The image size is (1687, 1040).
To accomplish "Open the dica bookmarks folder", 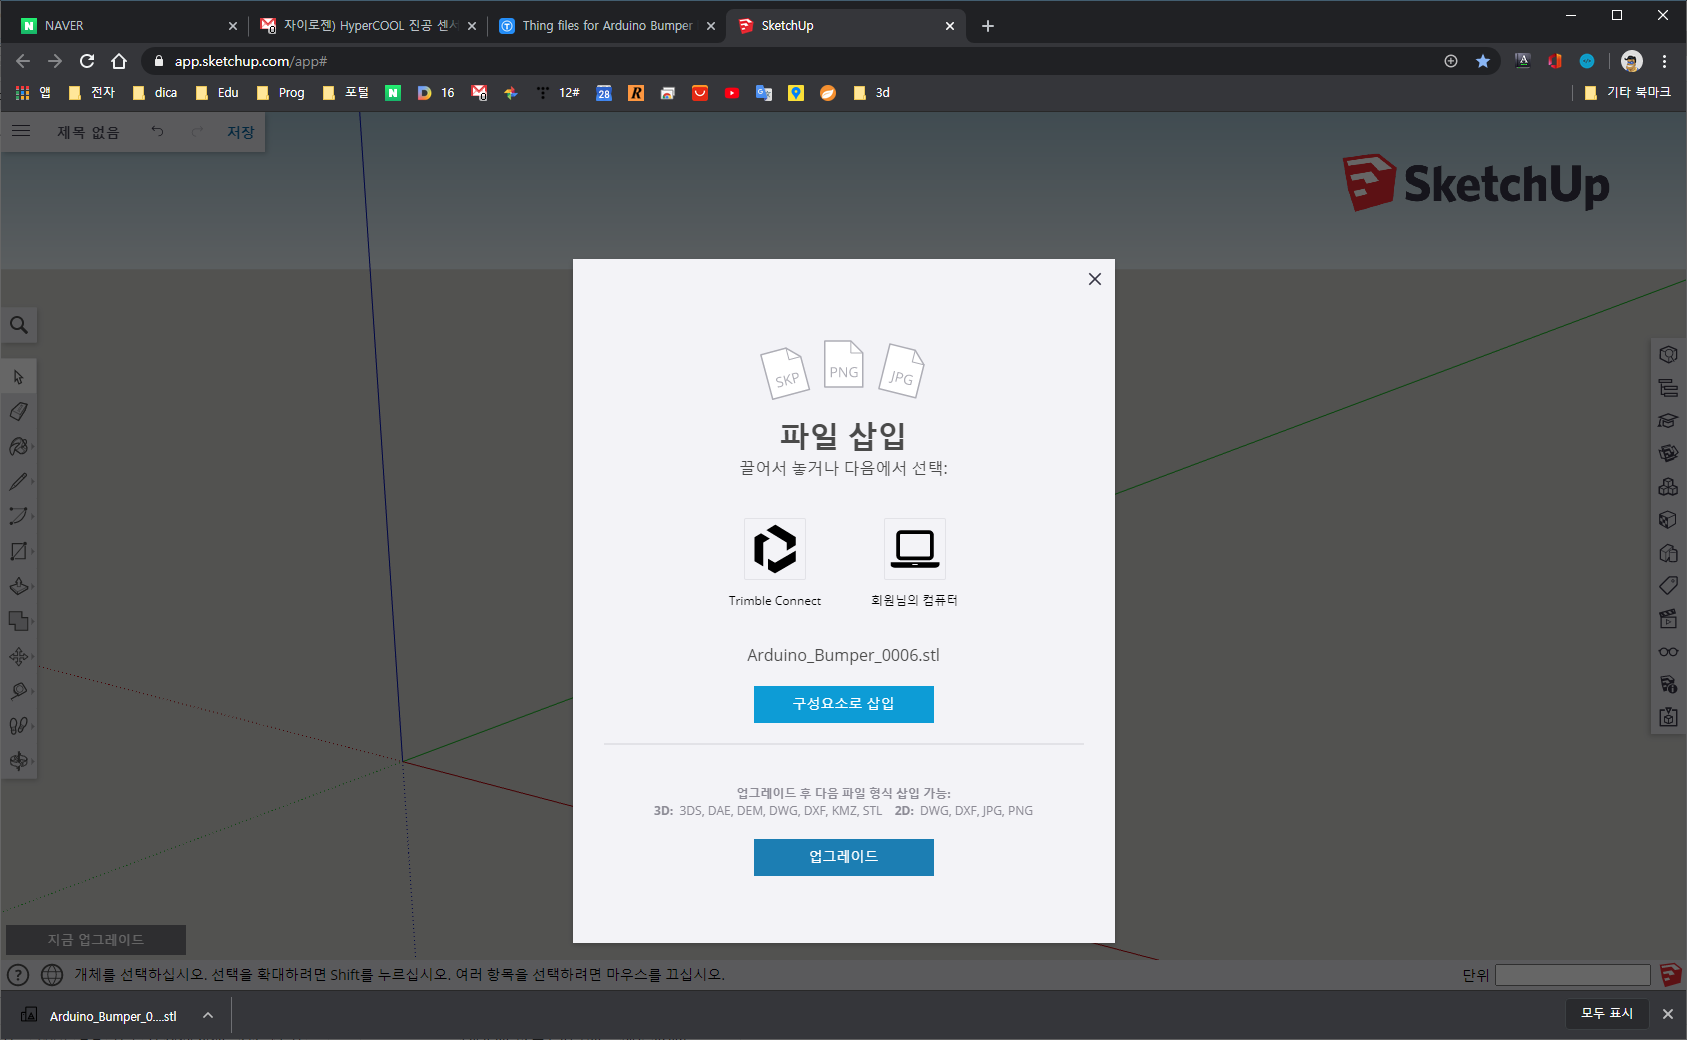I will (155, 92).
